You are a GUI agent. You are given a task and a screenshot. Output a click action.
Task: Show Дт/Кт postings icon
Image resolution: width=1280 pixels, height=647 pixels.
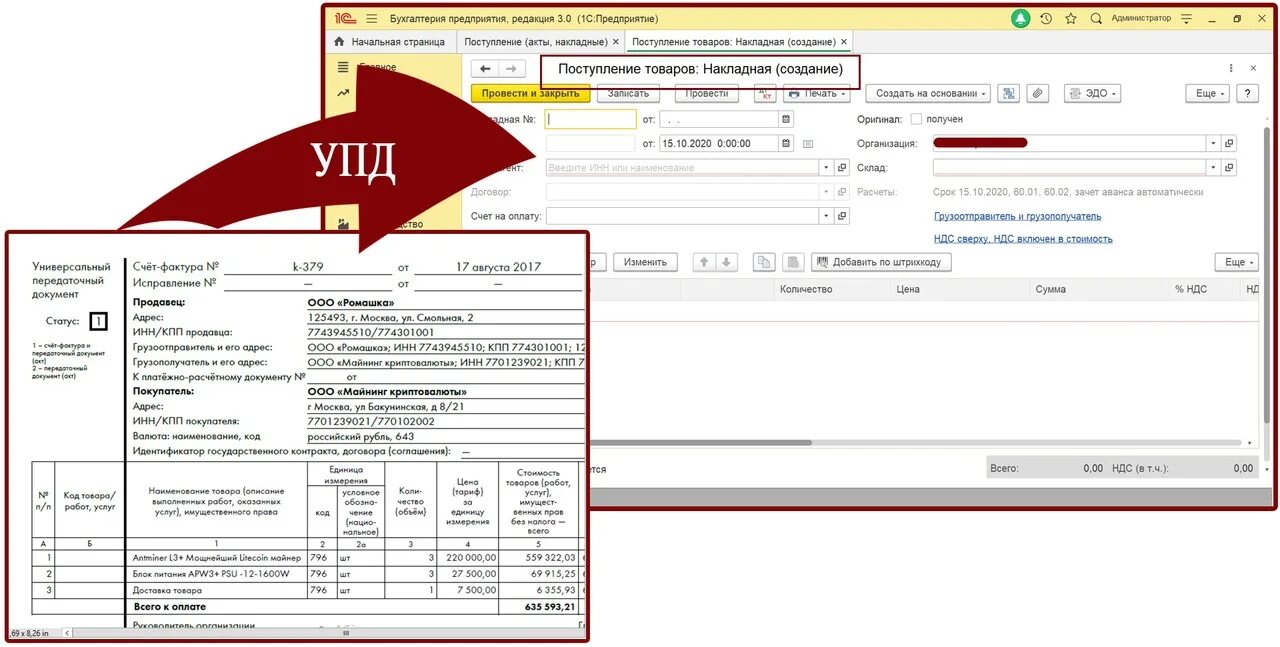765,93
